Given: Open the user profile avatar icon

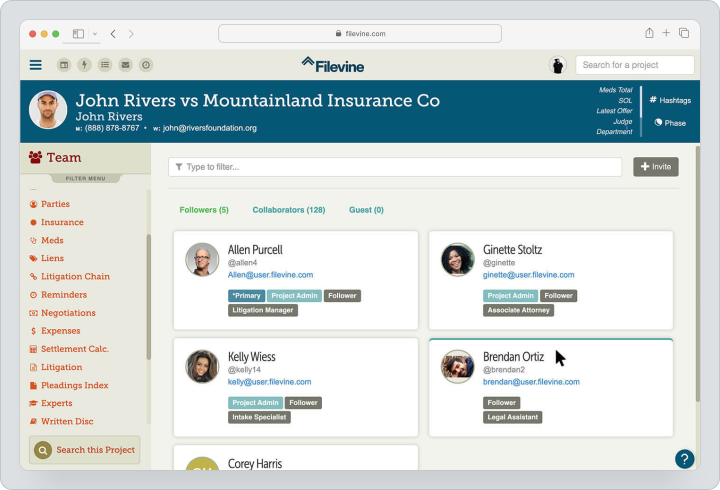Looking at the screenshot, I should pos(557,65).
